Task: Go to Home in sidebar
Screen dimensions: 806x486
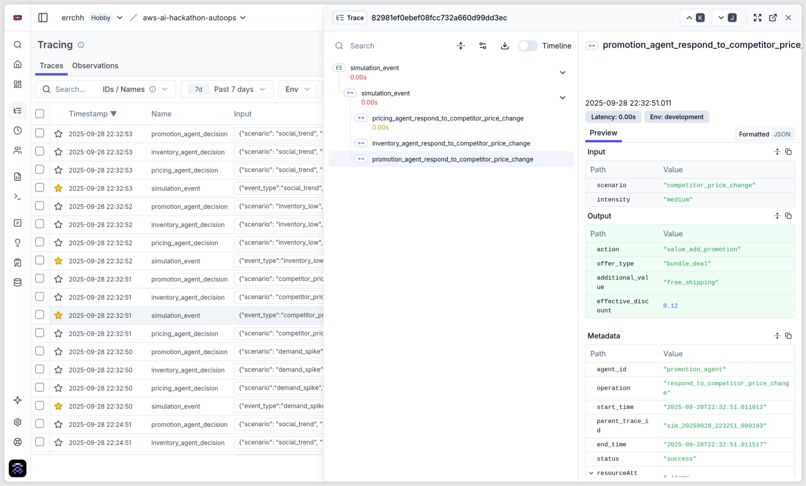Action: tap(17, 64)
